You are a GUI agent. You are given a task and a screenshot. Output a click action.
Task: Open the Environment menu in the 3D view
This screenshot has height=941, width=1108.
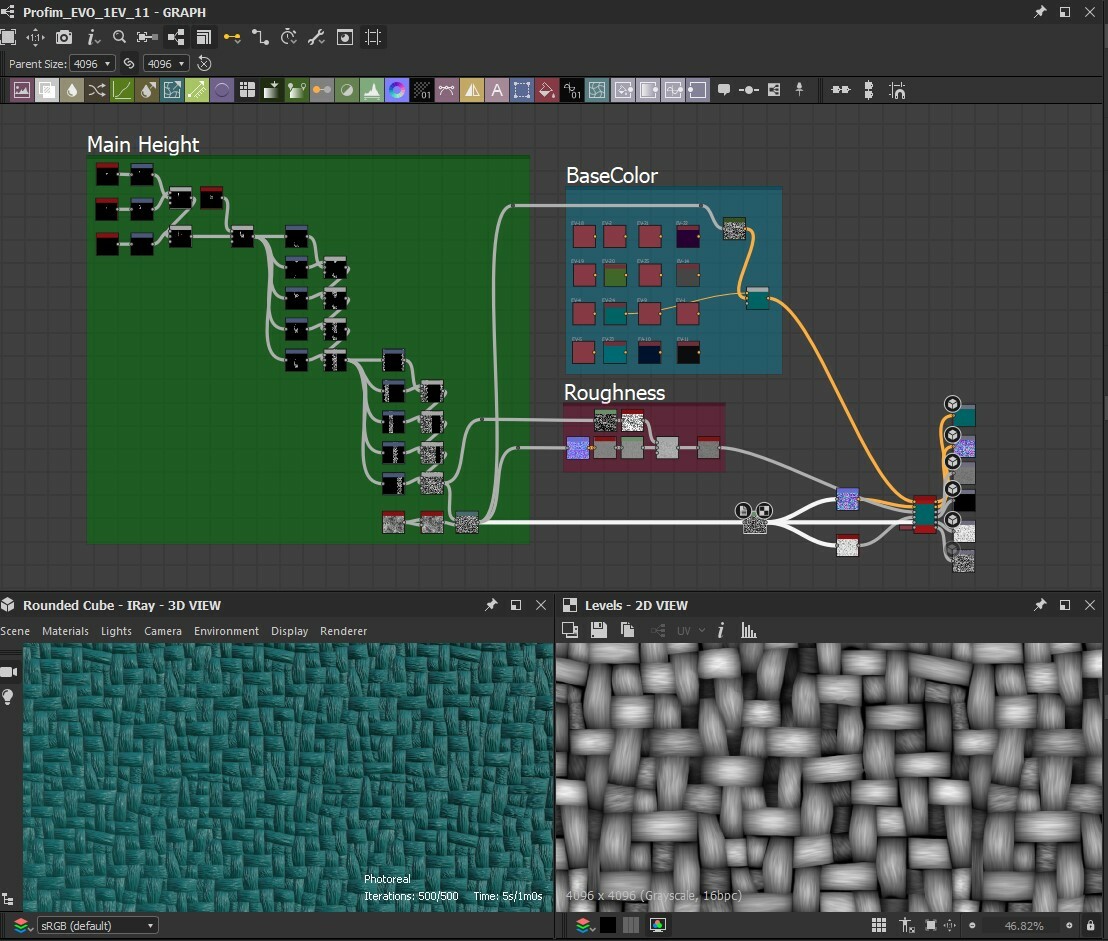tap(226, 631)
